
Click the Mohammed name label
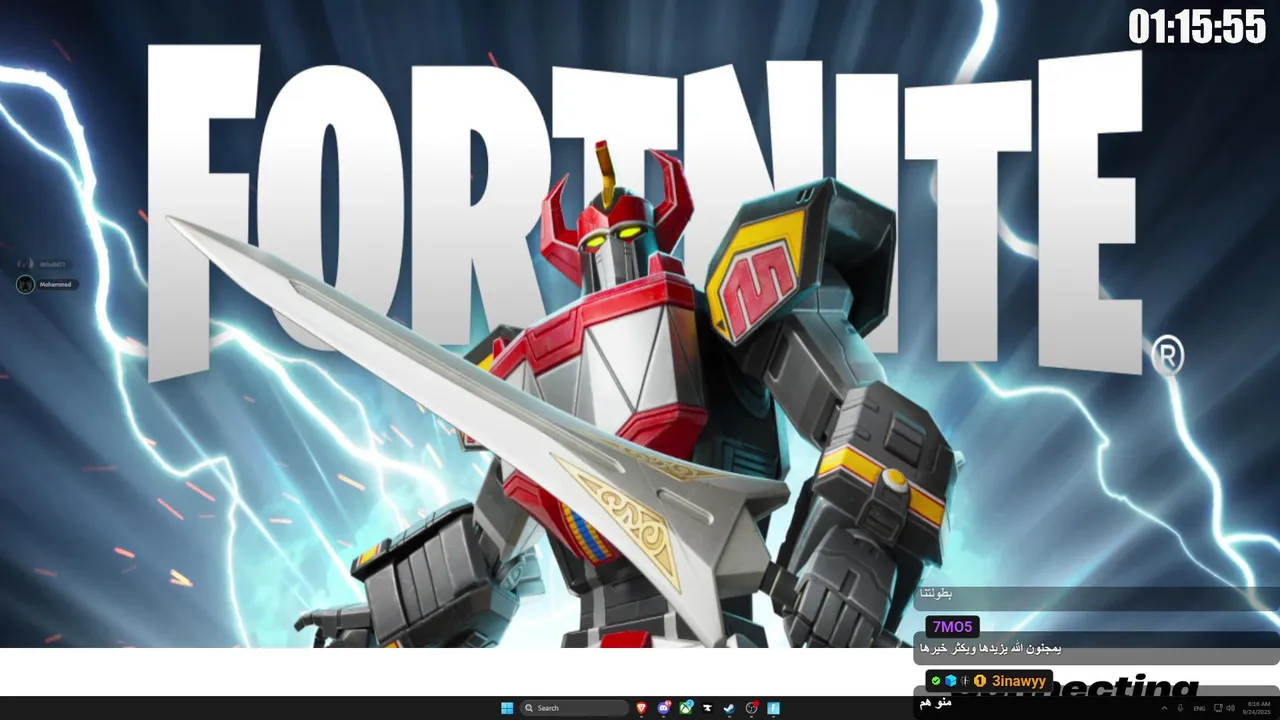(54, 285)
